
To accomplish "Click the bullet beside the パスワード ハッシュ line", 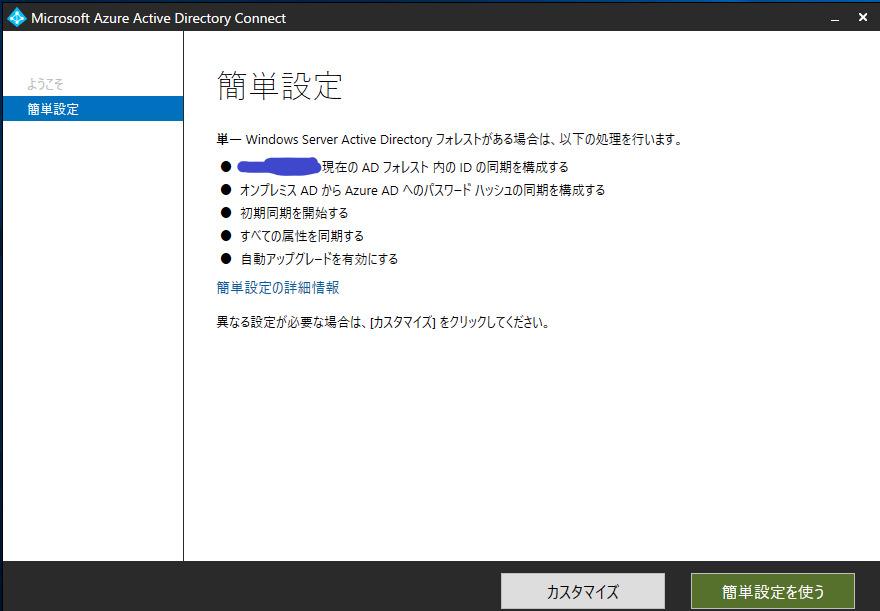I will pyautogui.click(x=226, y=190).
